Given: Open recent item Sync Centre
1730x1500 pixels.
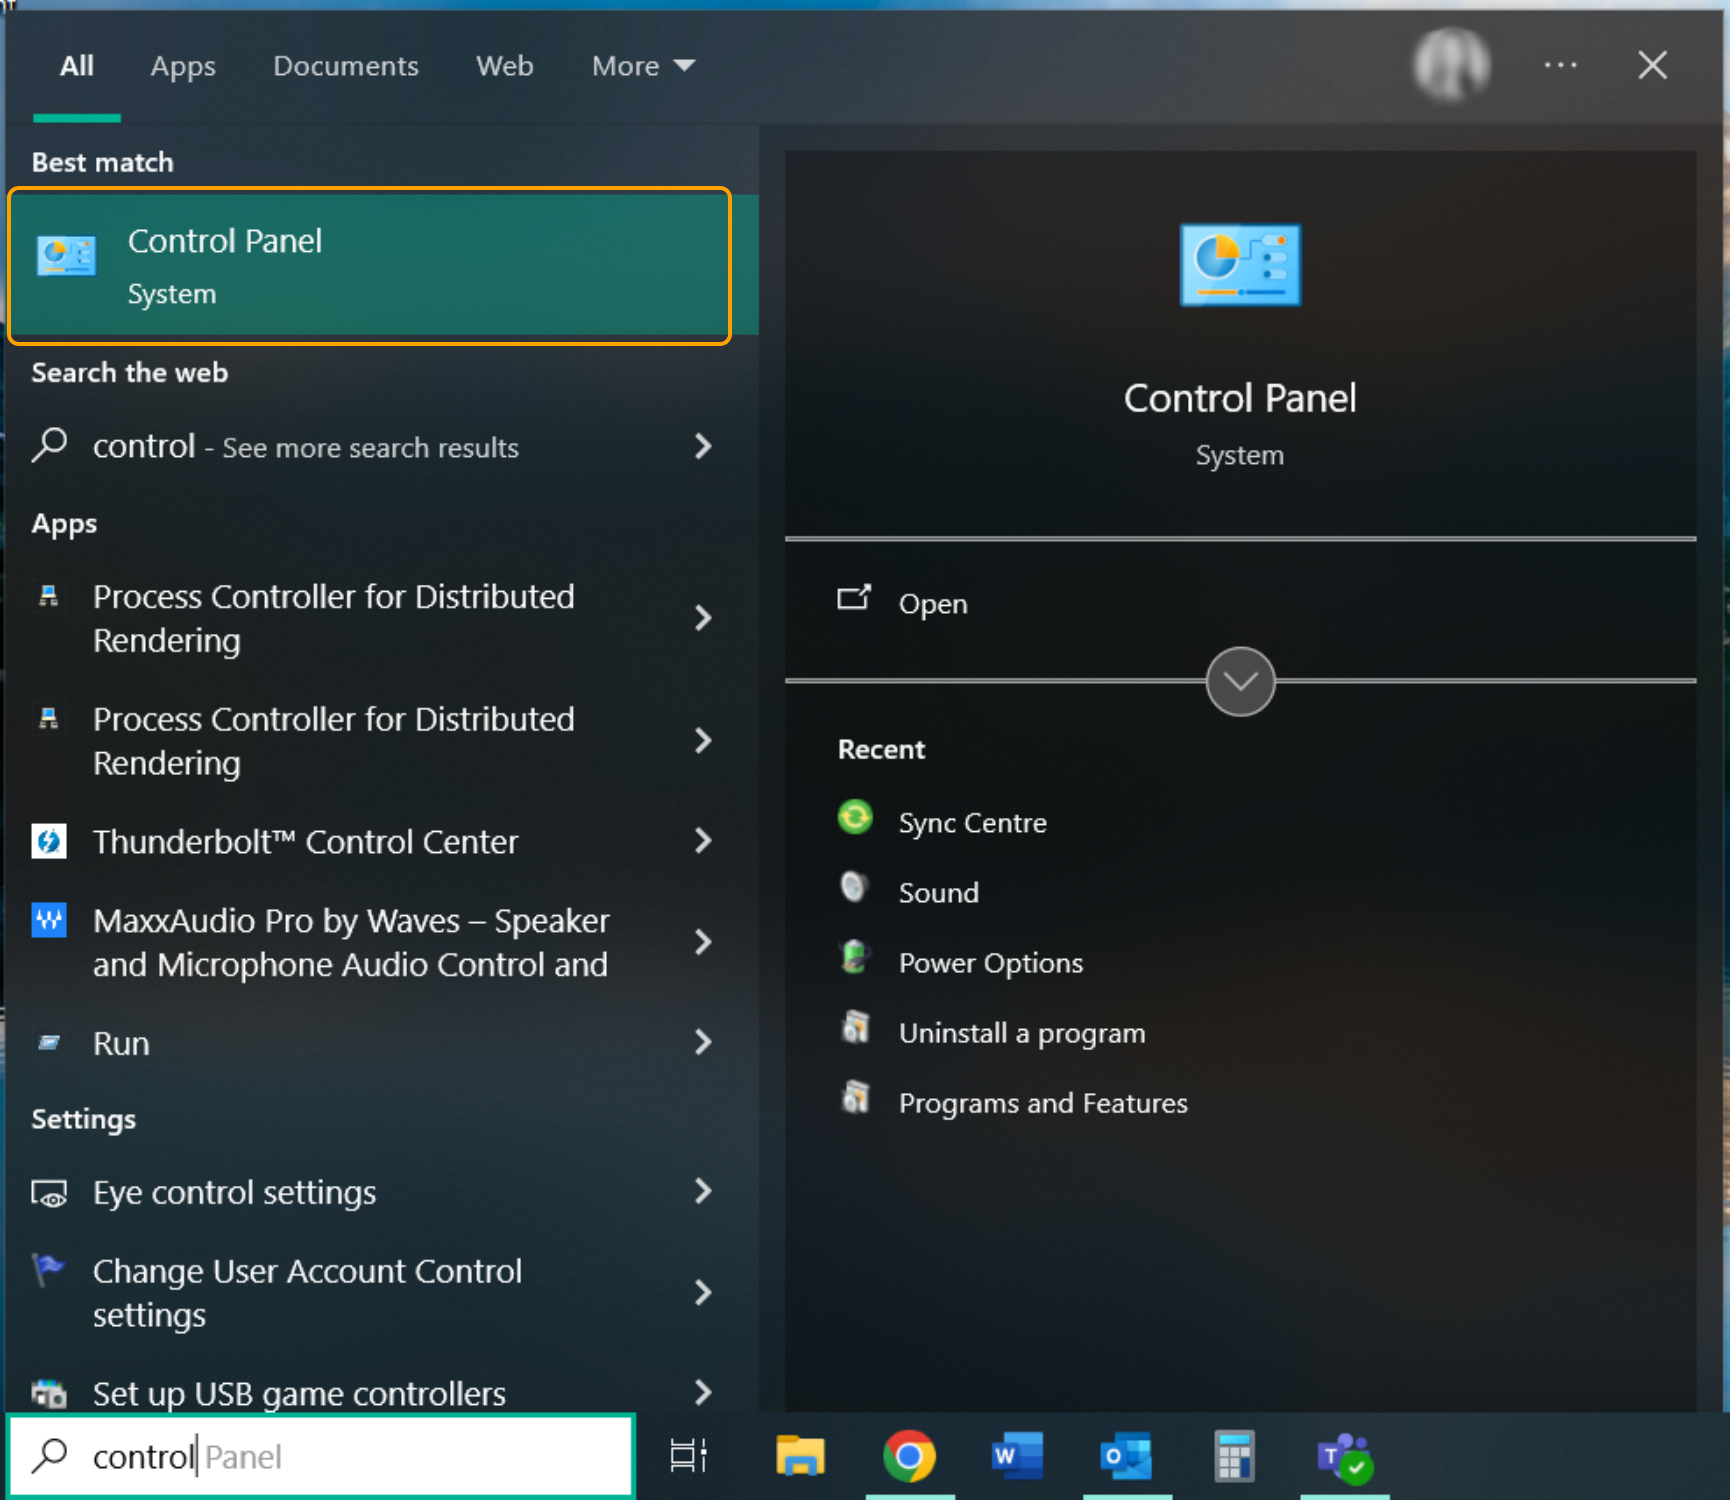Looking at the screenshot, I should pos(973,823).
